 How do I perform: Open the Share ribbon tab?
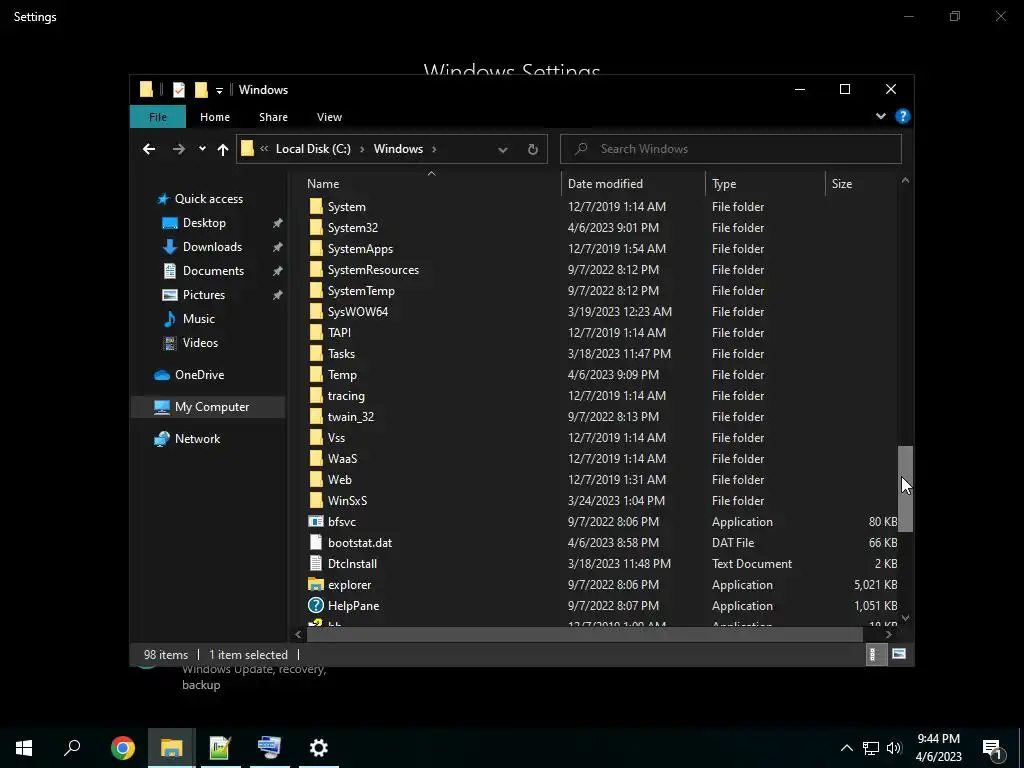[x=273, y=117]
